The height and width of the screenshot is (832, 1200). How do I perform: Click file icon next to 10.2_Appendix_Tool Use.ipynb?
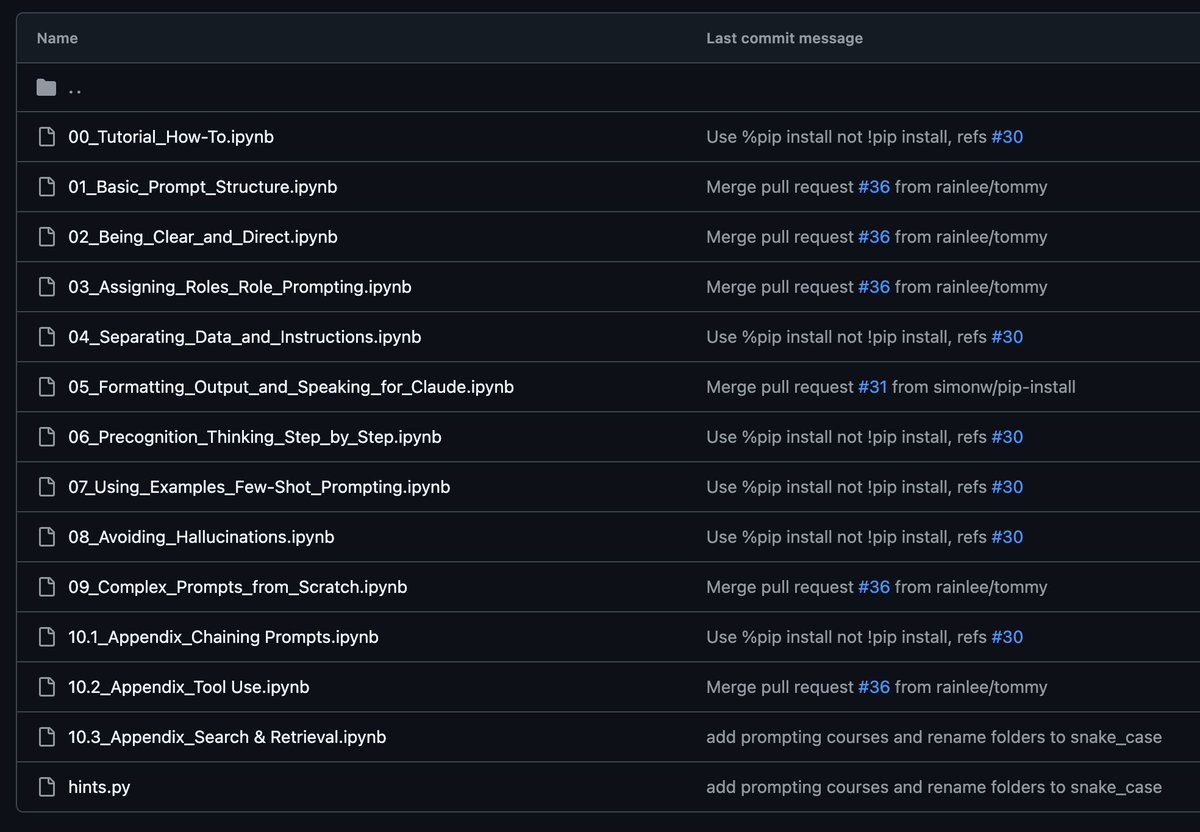coord(46,687)
